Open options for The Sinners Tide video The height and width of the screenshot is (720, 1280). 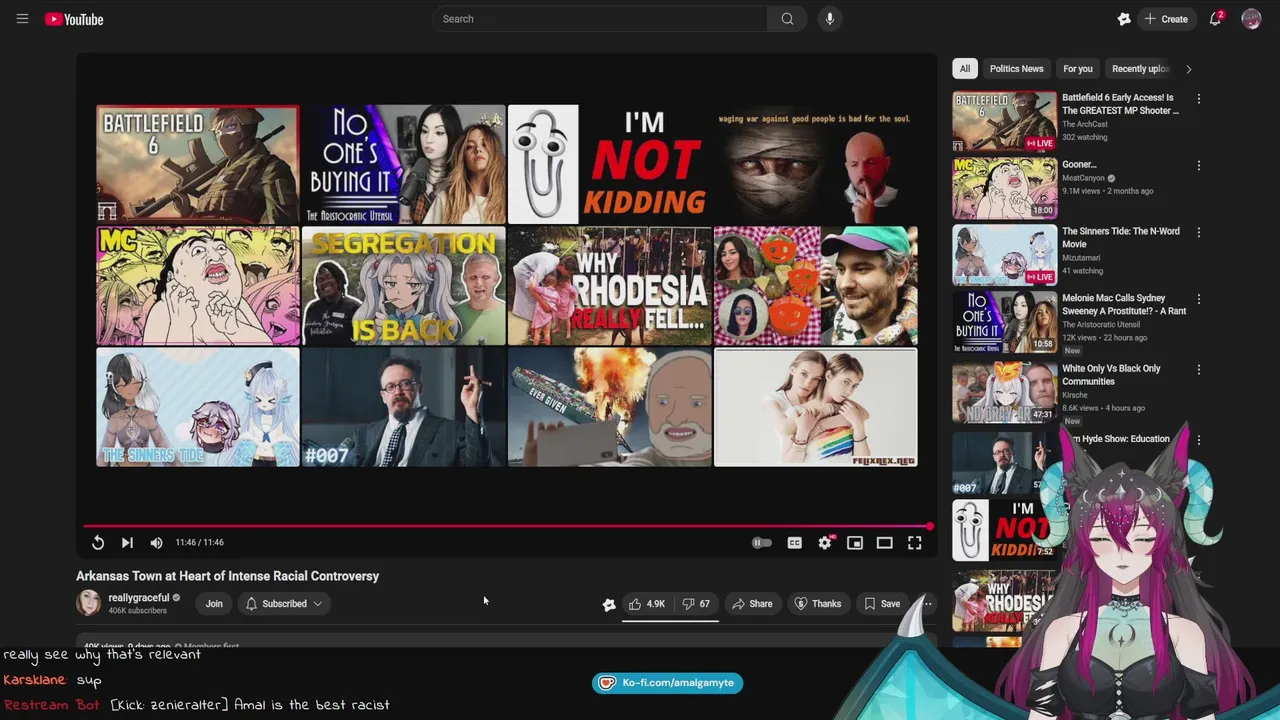click(x=1198, y=232)
